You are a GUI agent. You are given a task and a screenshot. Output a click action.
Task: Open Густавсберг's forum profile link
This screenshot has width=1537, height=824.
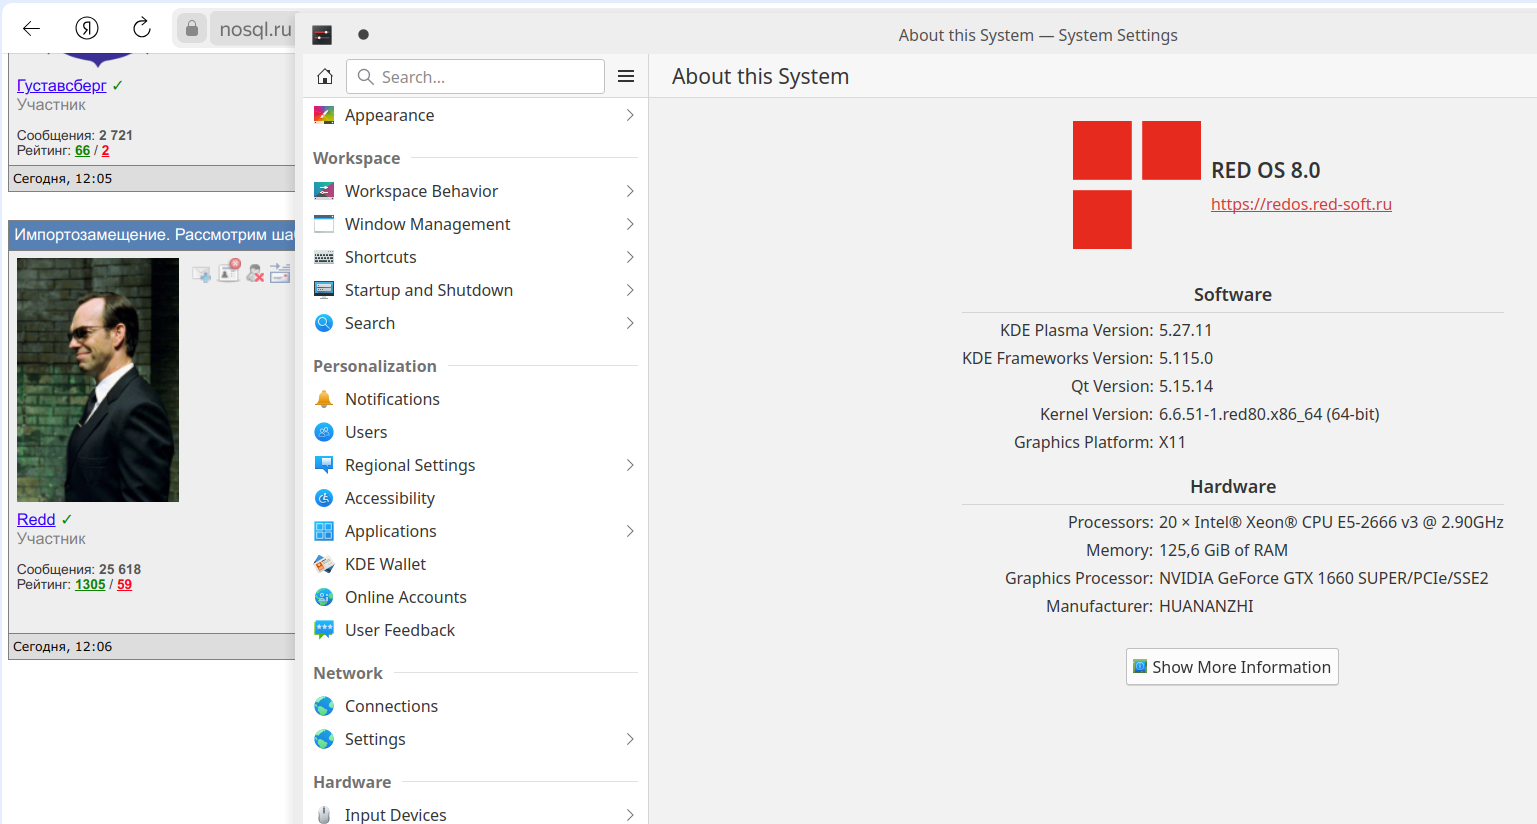pos(61,85)
